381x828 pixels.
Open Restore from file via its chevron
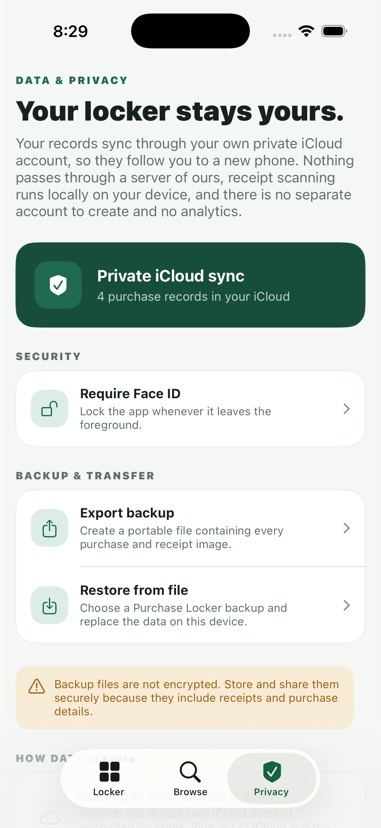(346, 605)
